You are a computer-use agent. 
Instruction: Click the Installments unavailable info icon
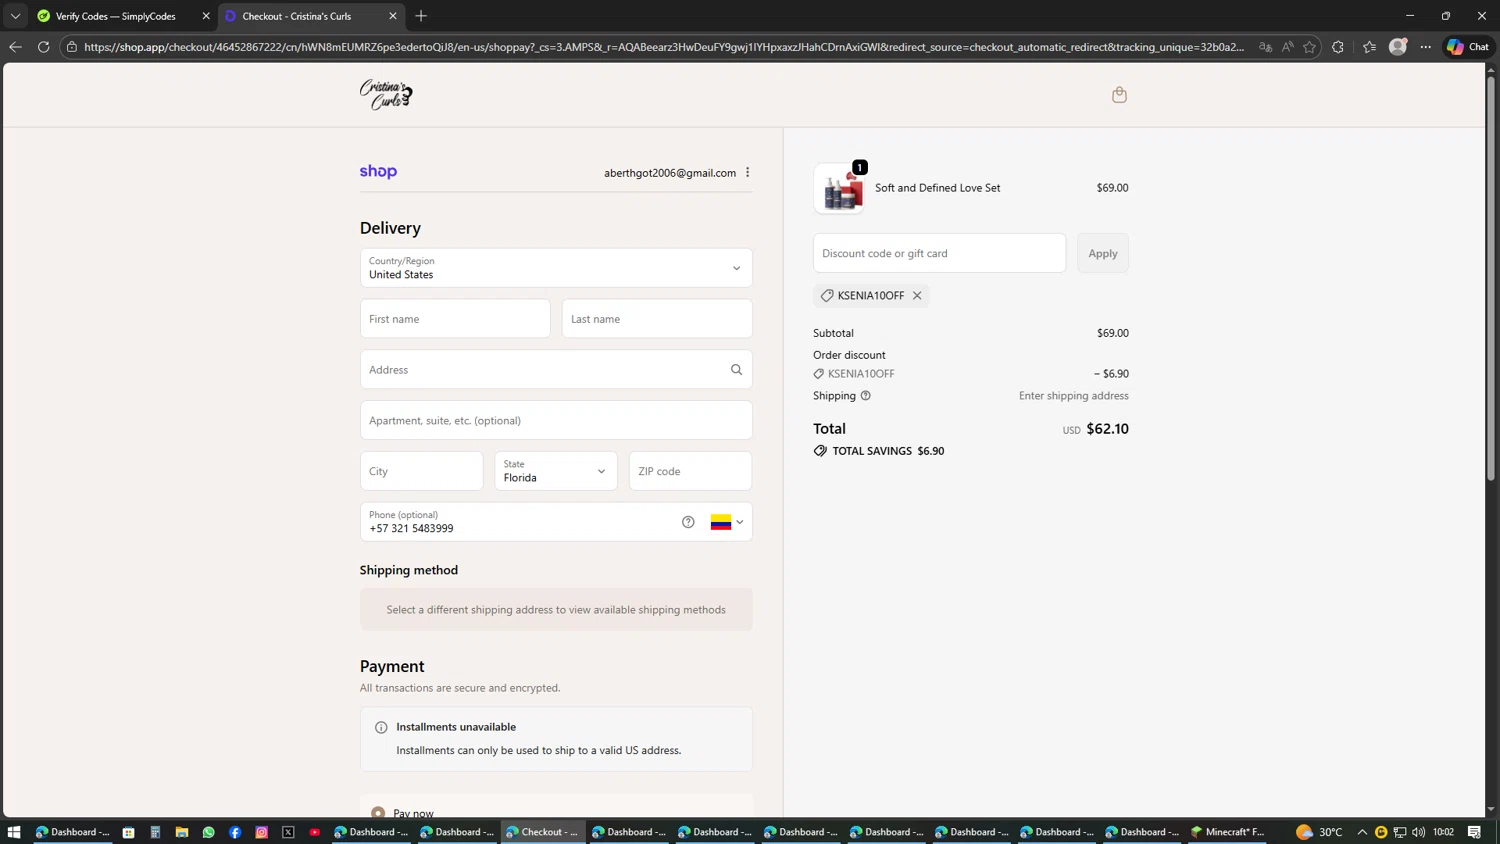(x=381, y=728)
